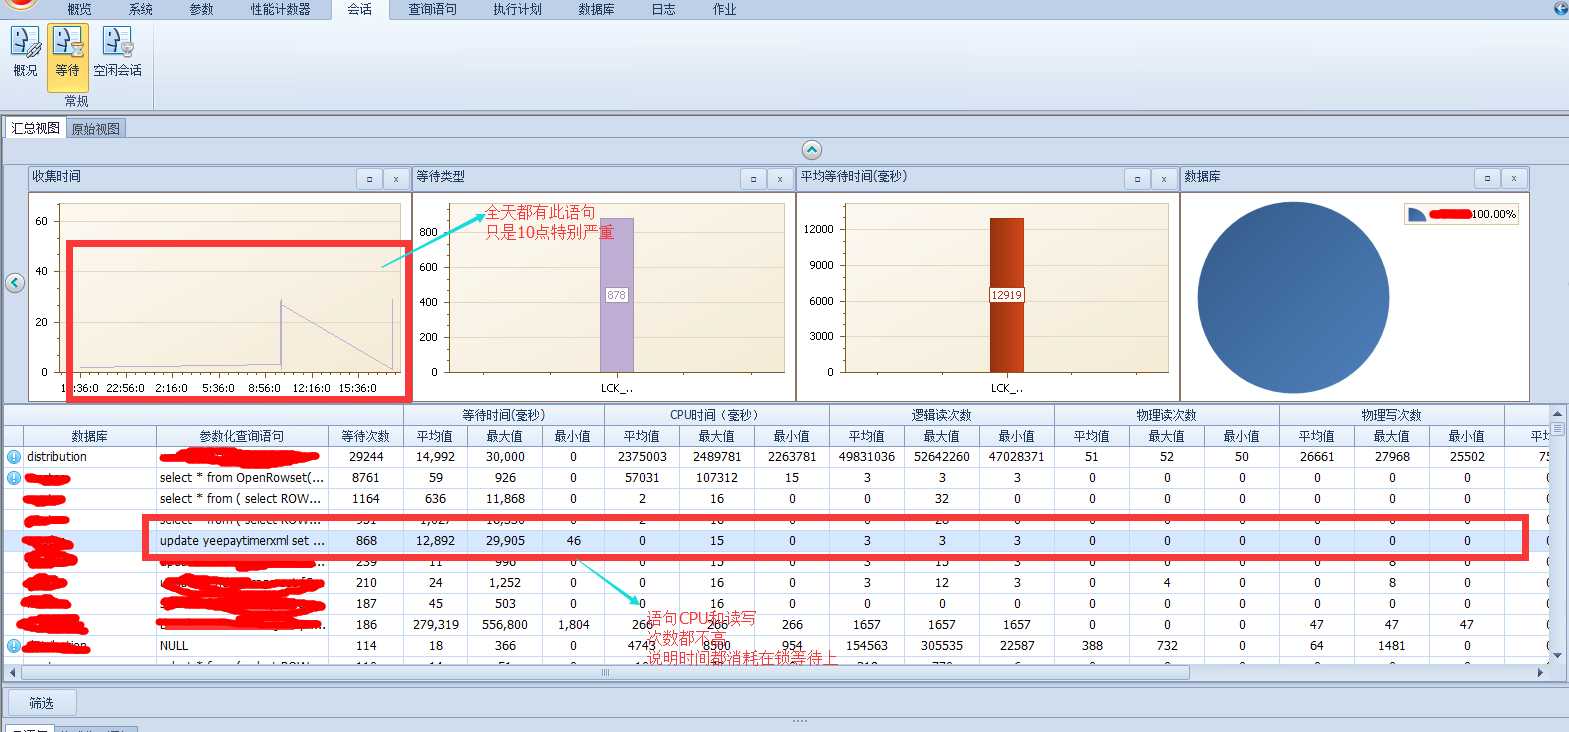
Task: Maximize the 数据库 pie chart panel
Action: pos(1488,178)
